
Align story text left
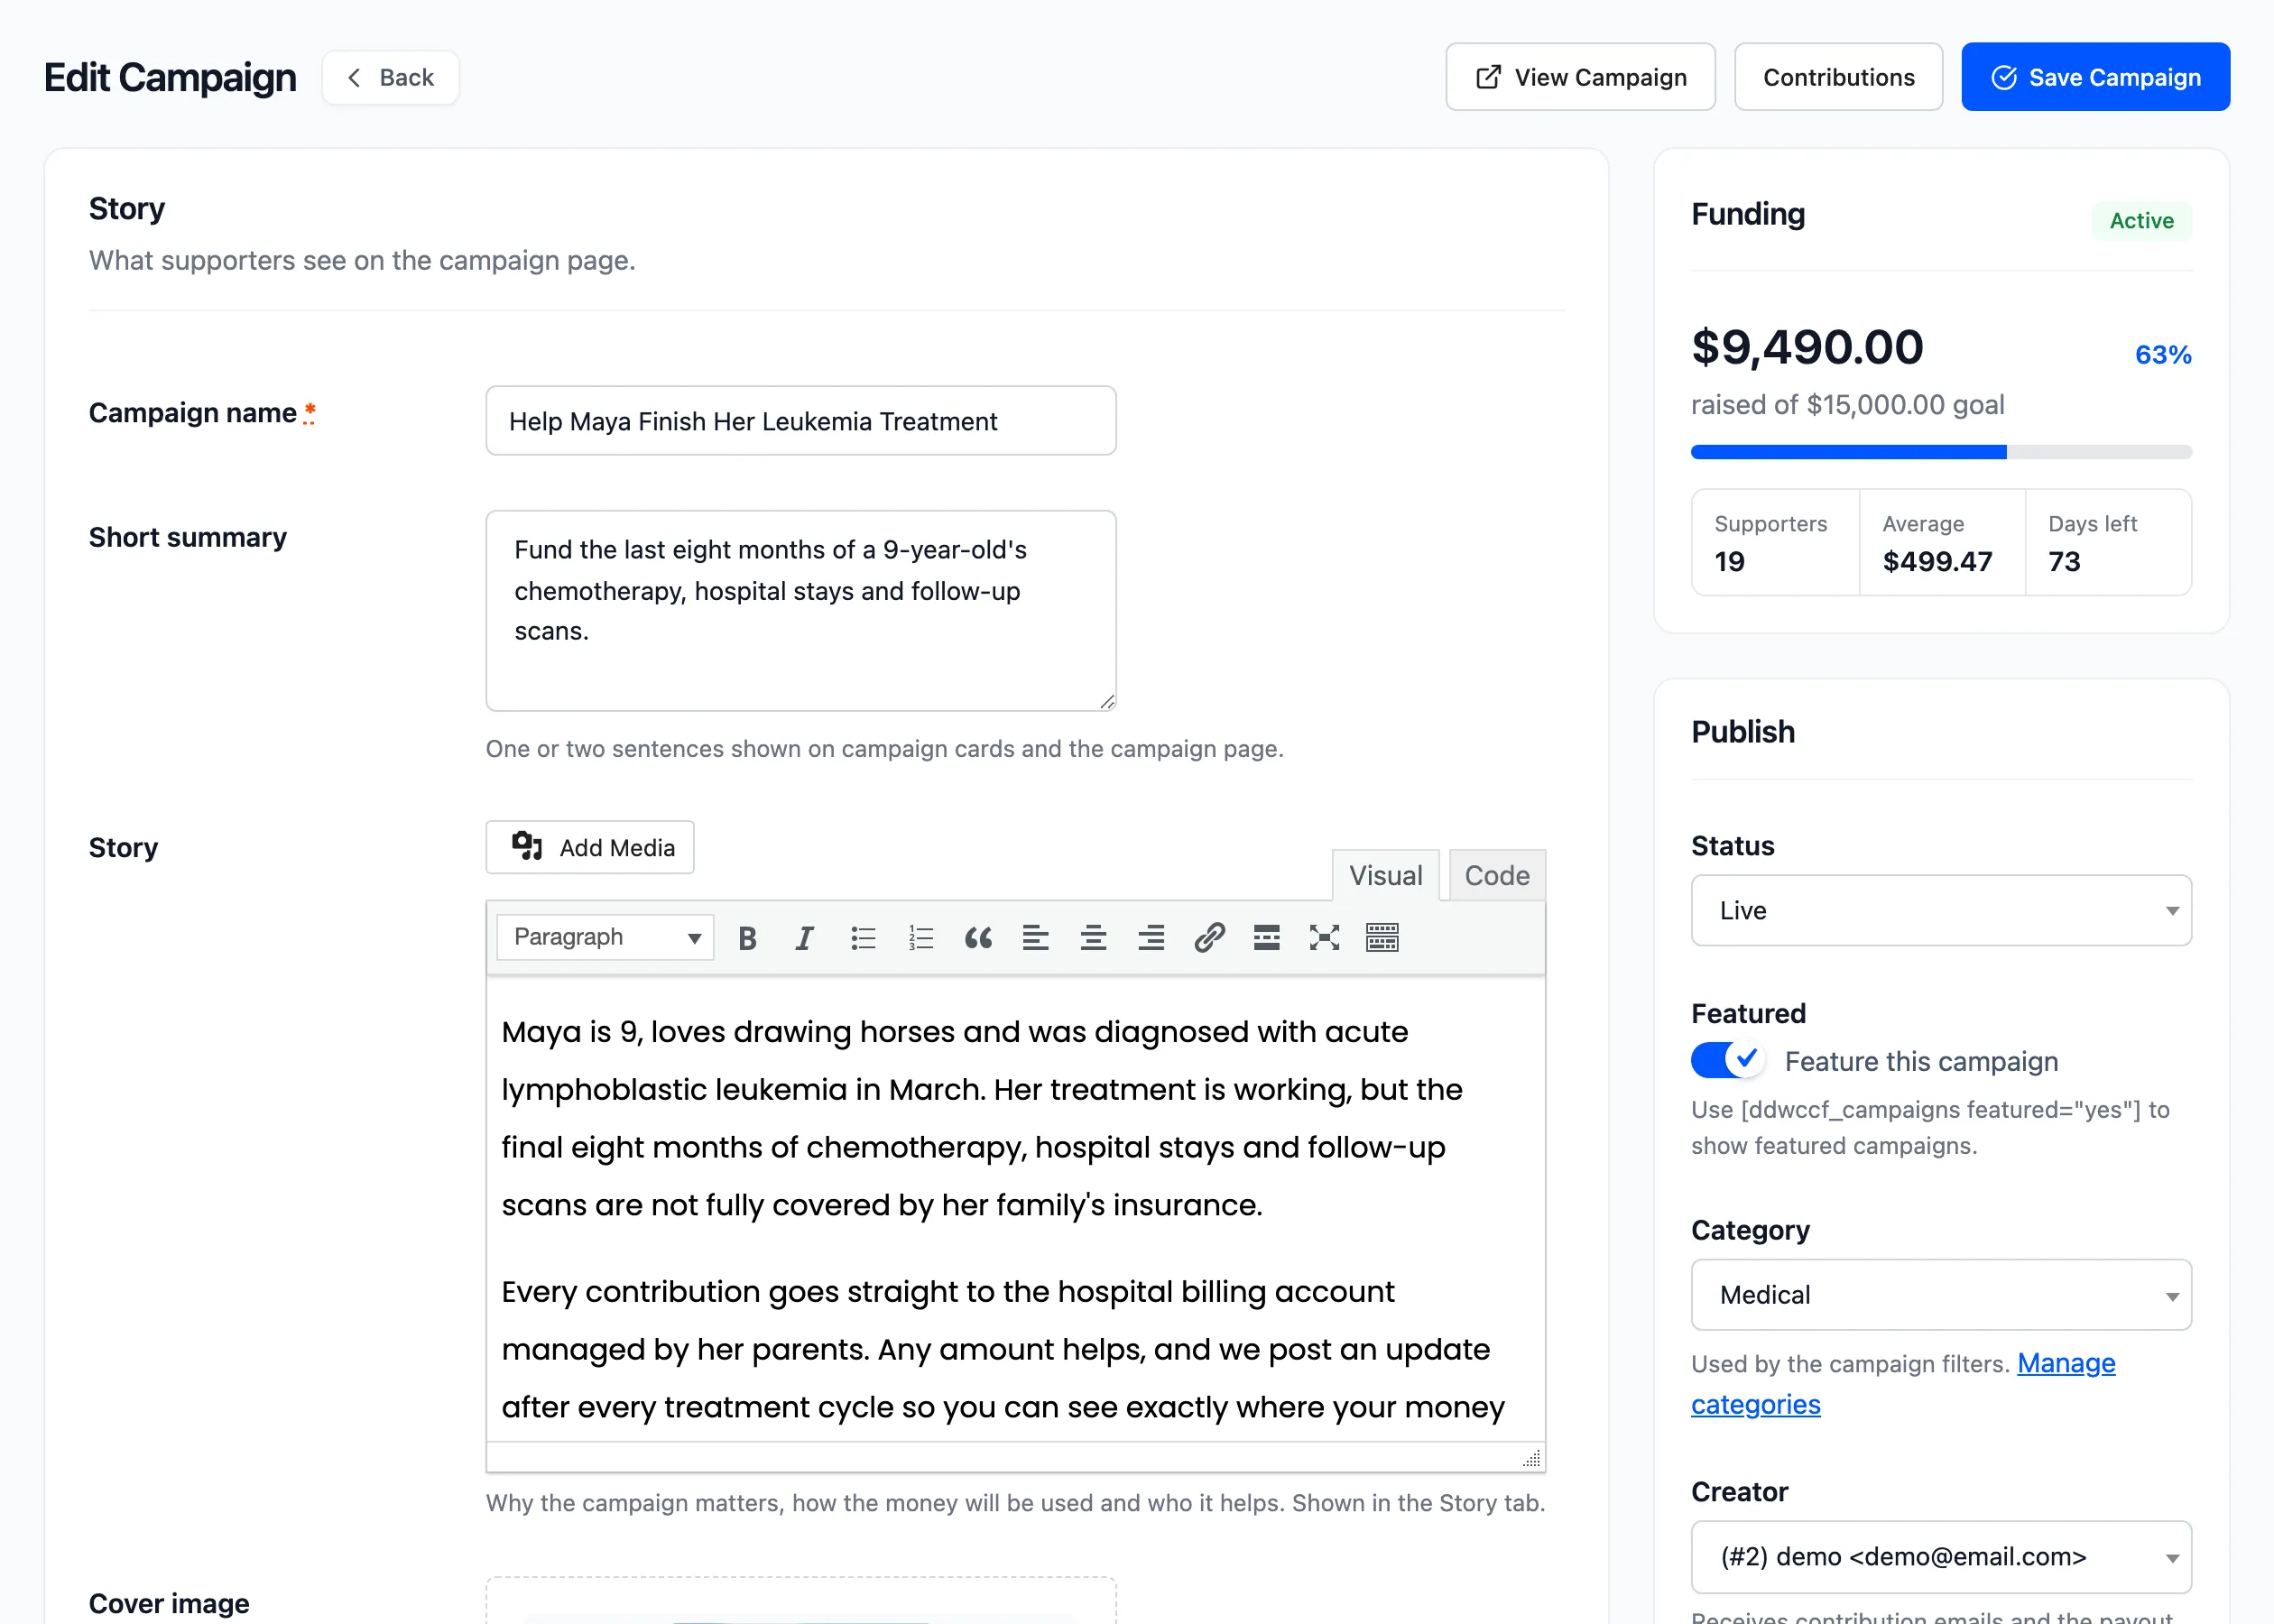click(1036, 938)
